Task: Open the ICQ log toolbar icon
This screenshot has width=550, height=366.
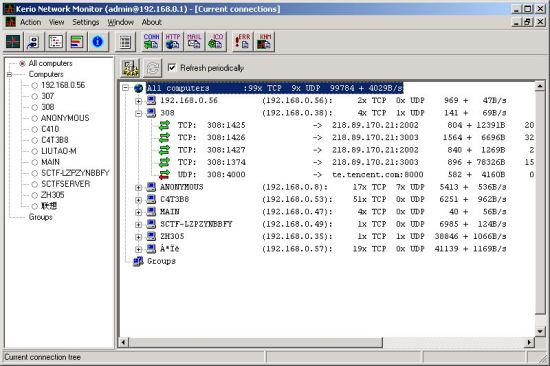Action: pyautogui.click(x=216, y=42)
